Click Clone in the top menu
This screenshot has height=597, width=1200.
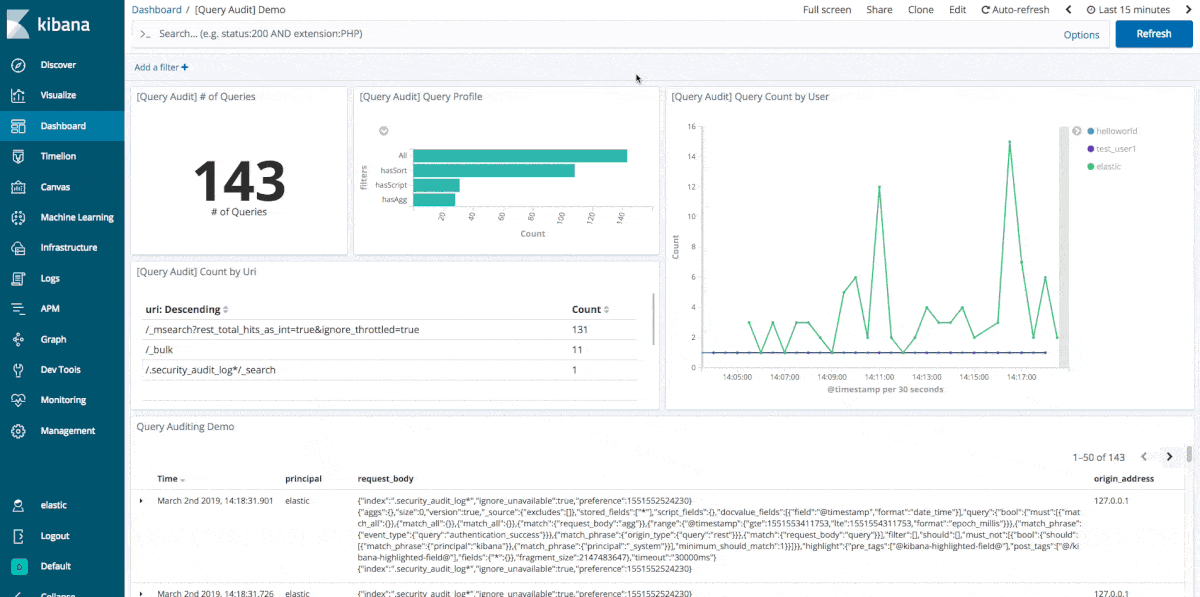(920, 10)
